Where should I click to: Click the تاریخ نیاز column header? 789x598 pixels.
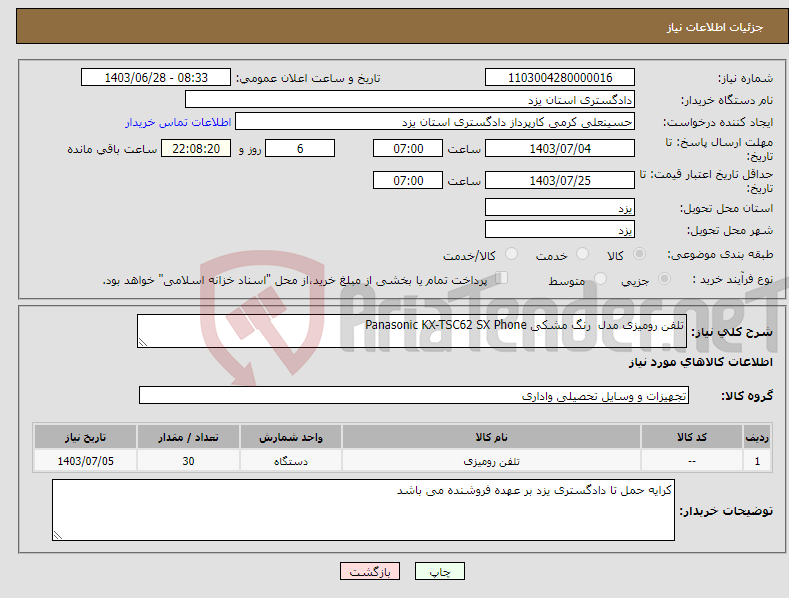point(85,437)
